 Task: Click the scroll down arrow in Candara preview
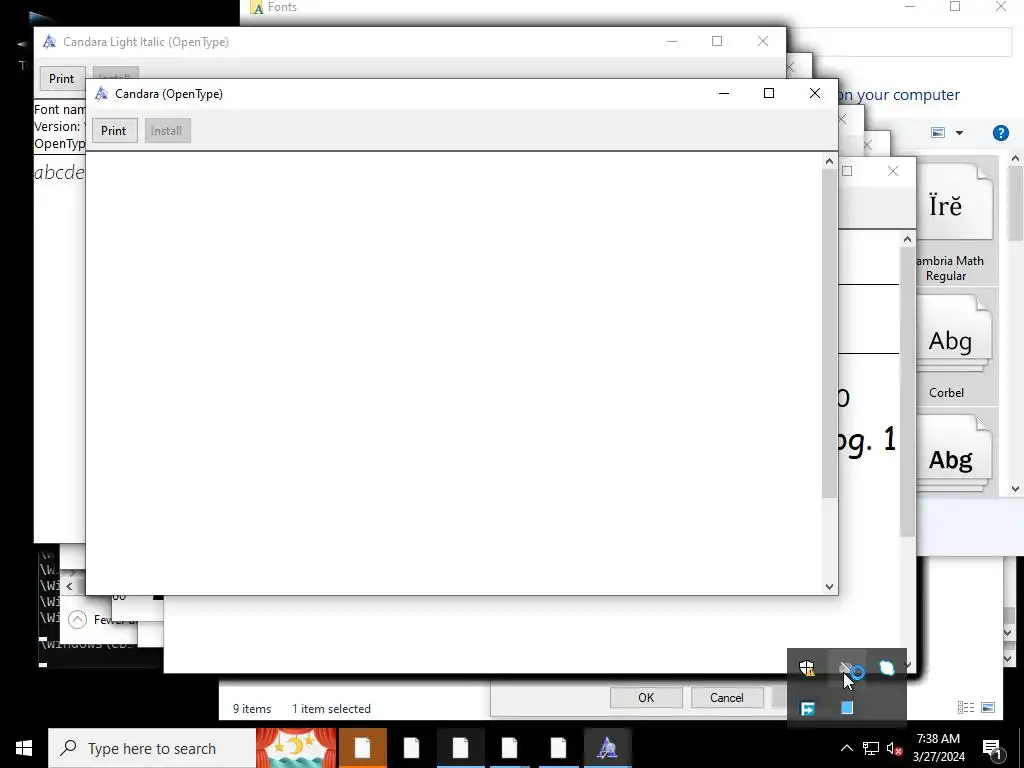click(x=829, y=586)
